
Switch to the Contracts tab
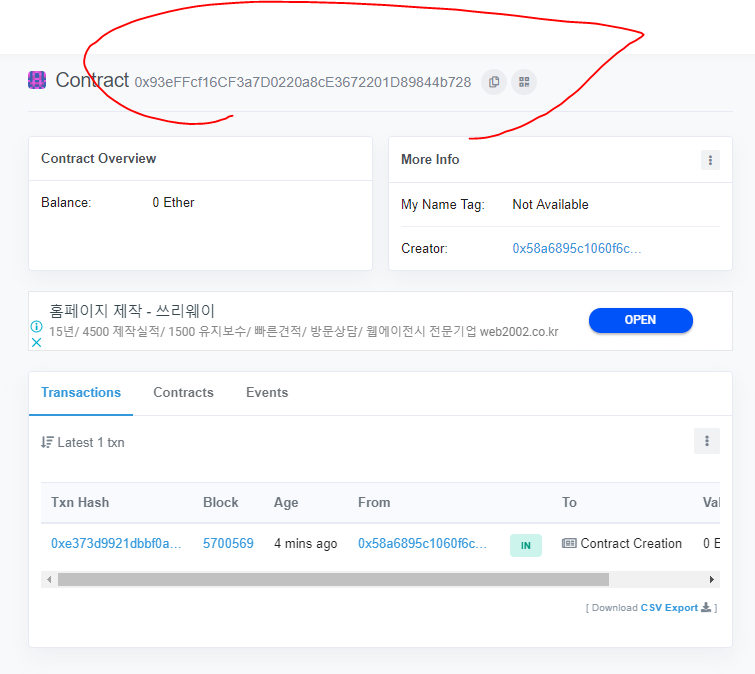pos(183,392)
